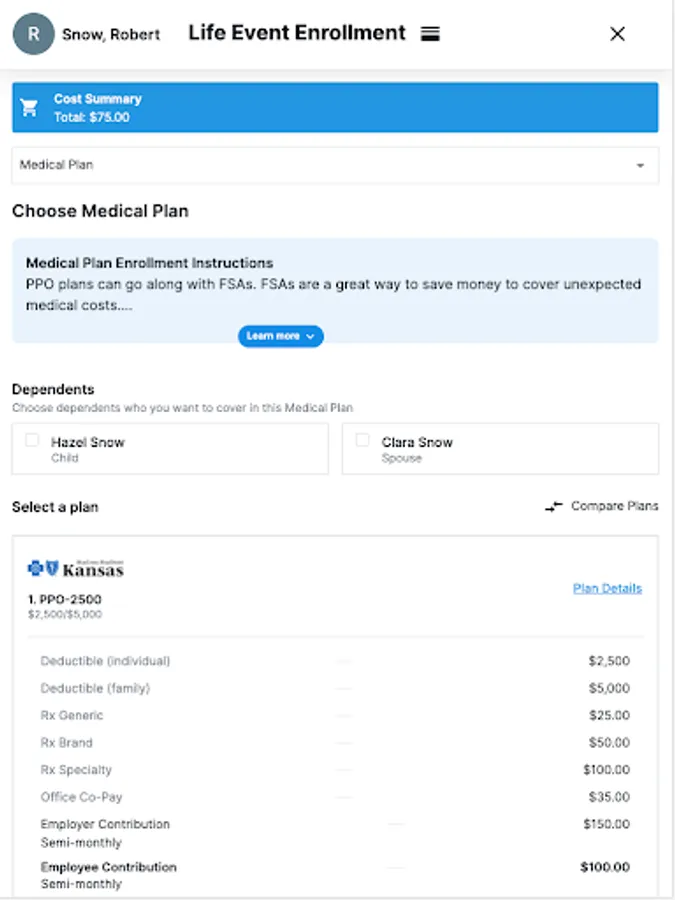Click the Deductible (individual) row
Viewport: 675px width, 900px height.
335,661
